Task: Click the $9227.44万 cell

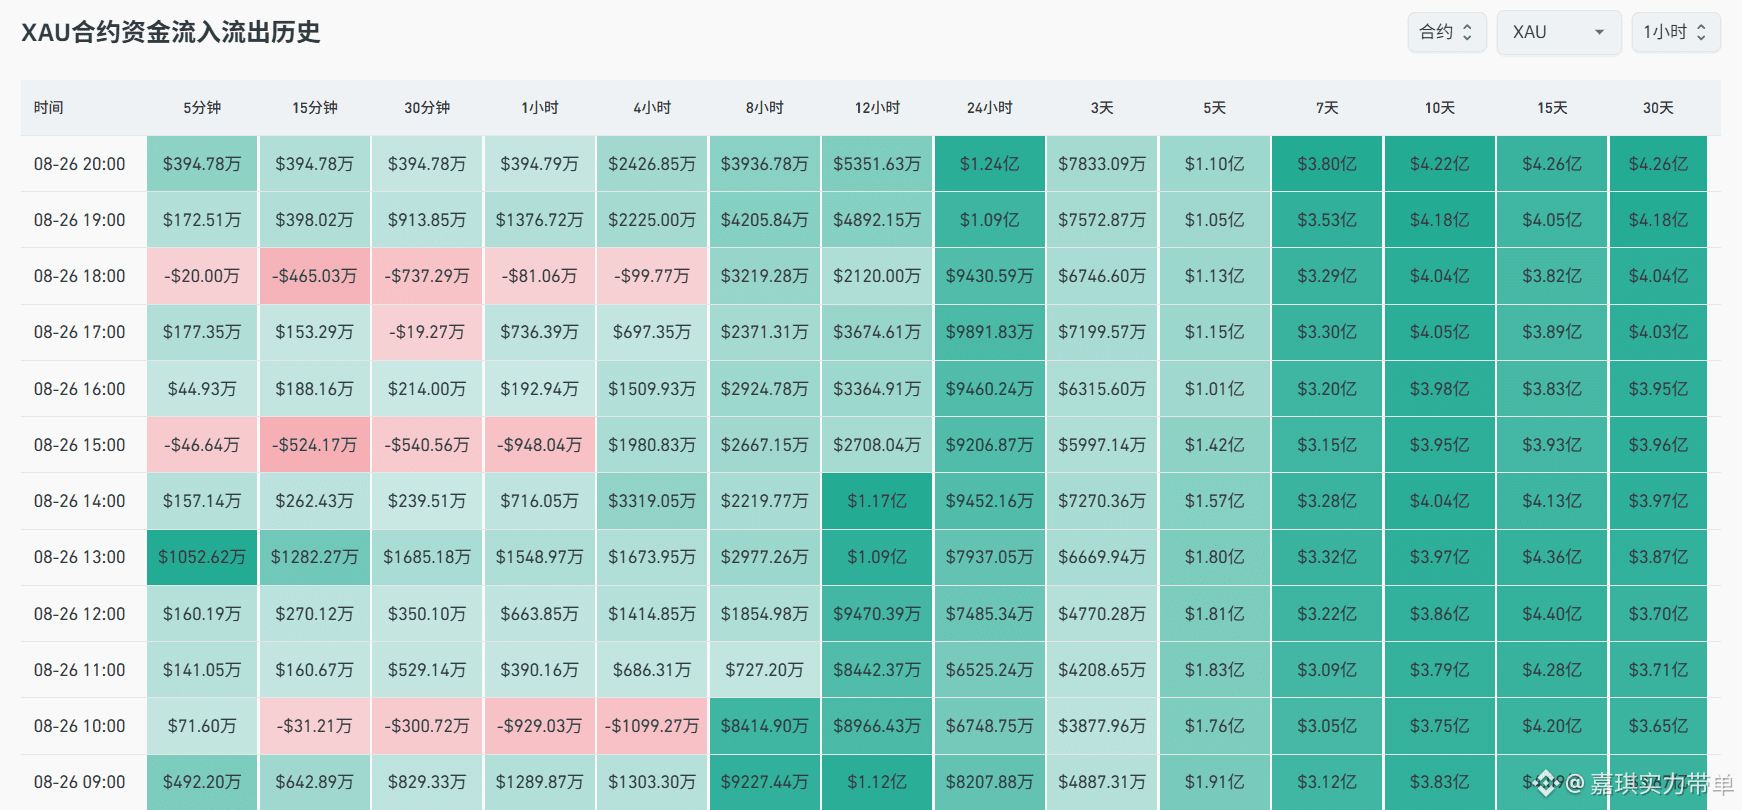Action: tap(765, 782)
